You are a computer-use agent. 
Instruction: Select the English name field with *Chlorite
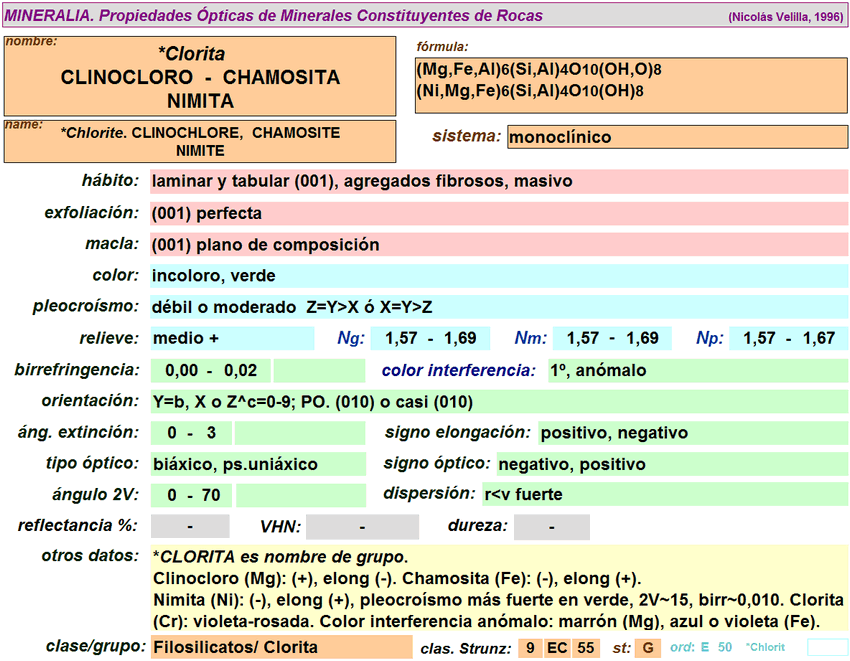click(x=200, y=141)
